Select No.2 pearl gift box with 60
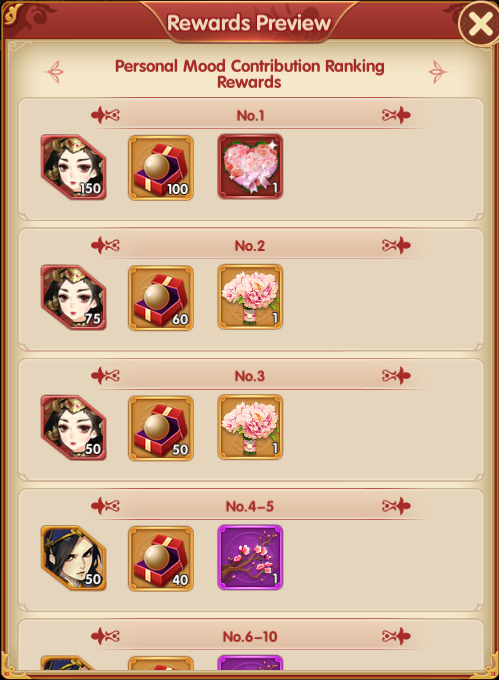Viewport: 500px width, 681px height. tap(161, 298)
